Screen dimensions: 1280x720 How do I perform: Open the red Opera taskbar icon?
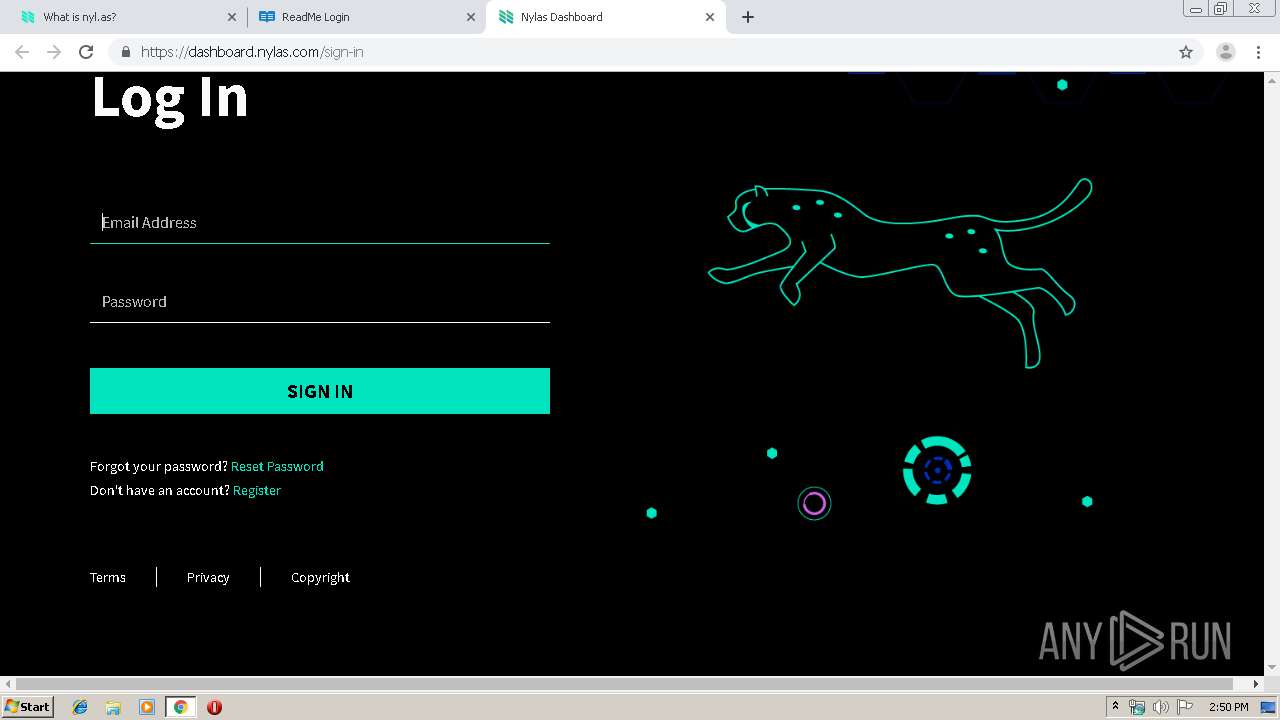click(214, 707)
